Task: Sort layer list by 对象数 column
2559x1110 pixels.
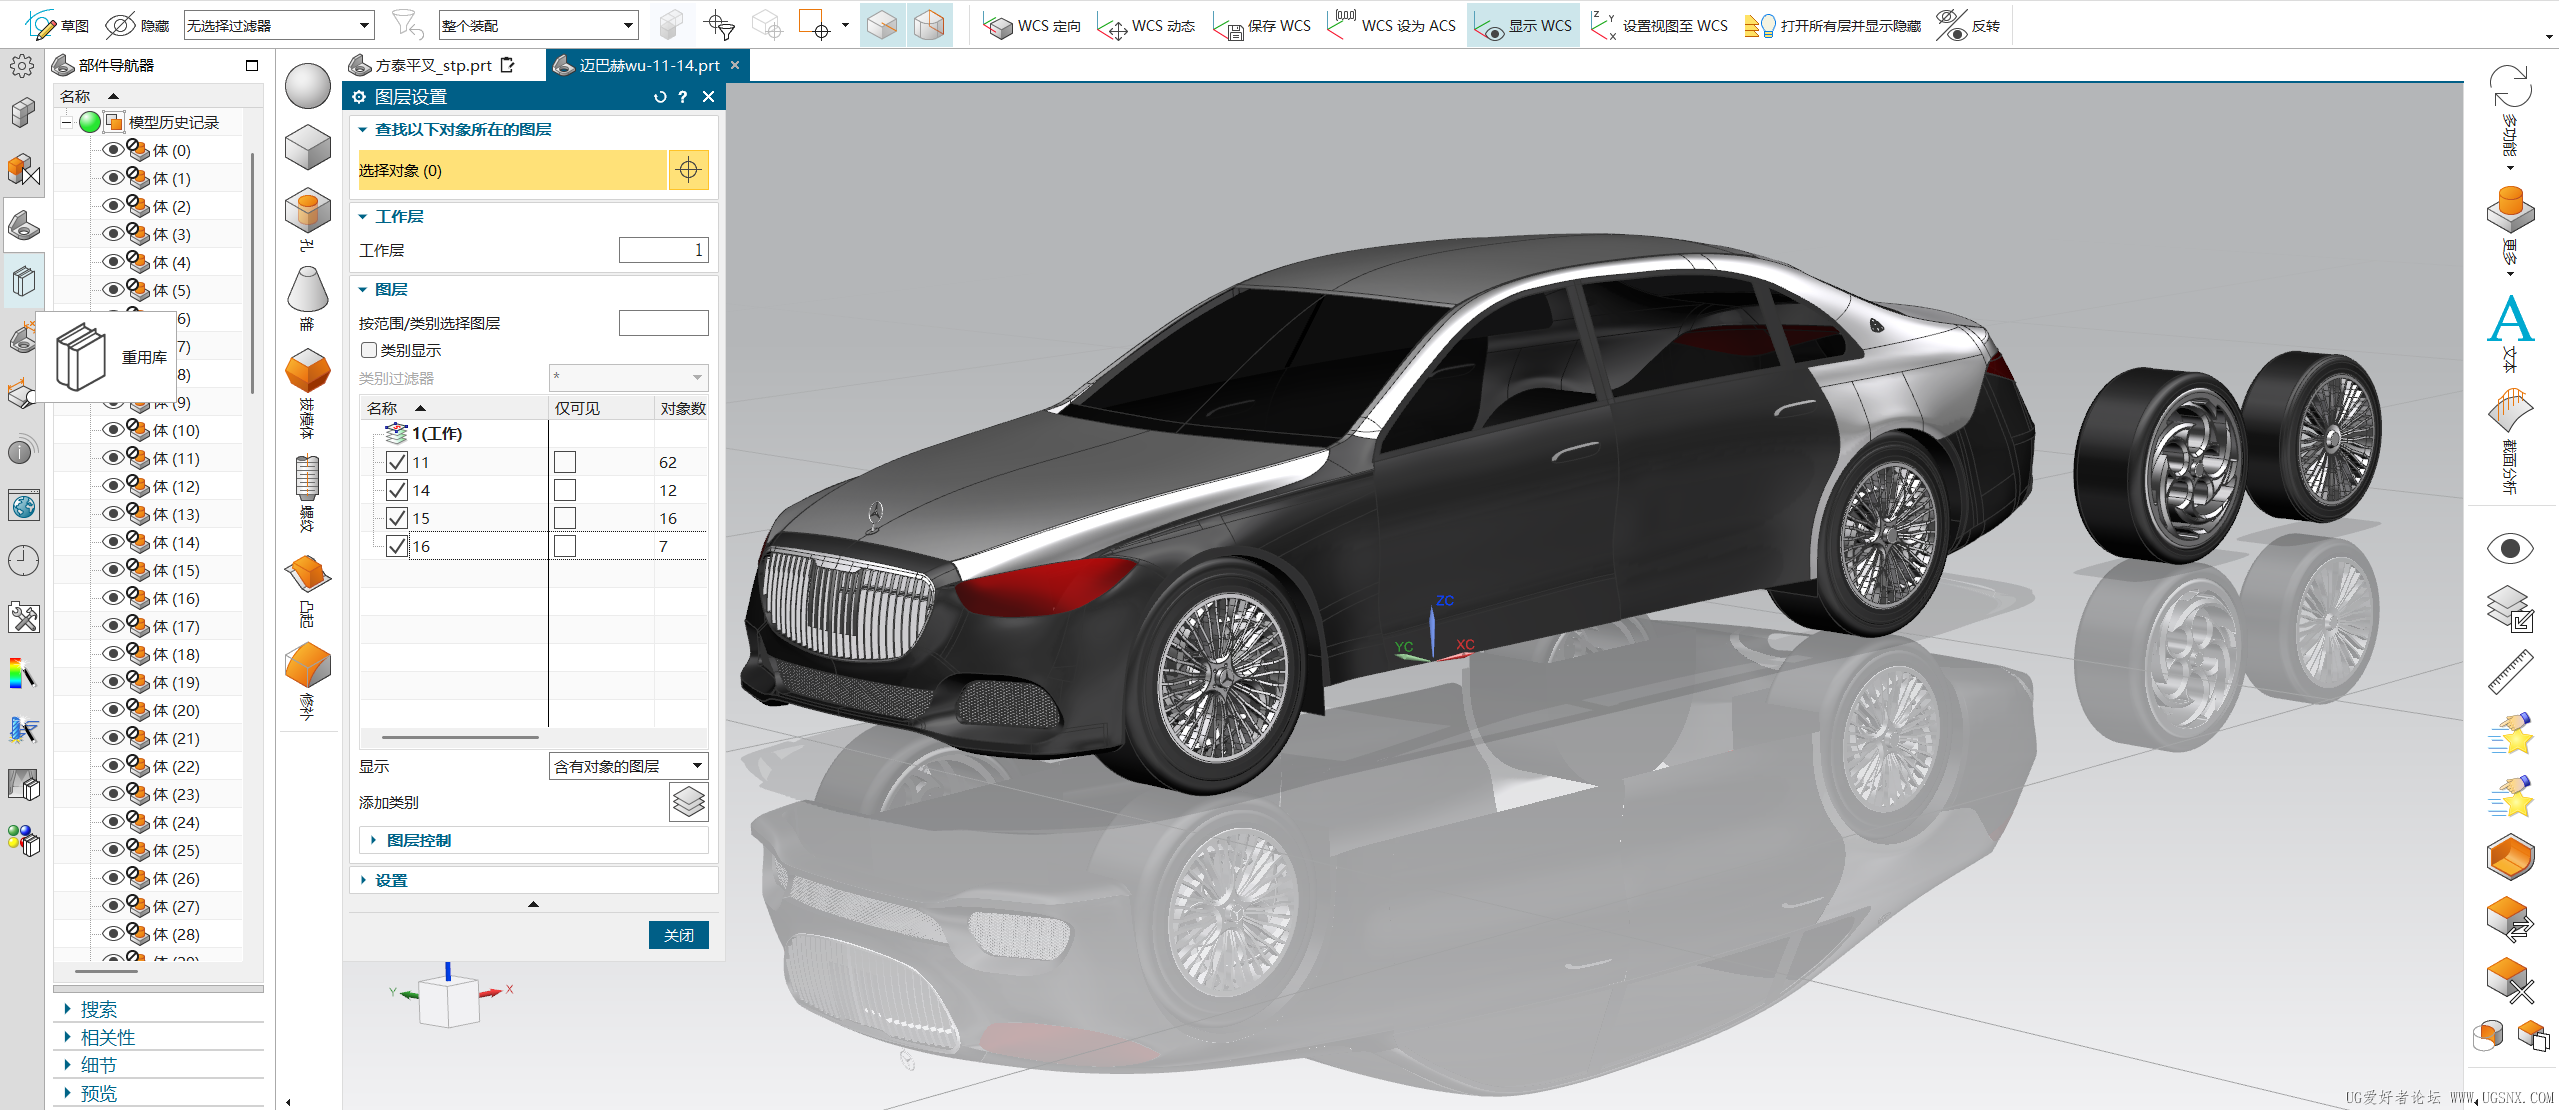Action: tap(682, 408)
